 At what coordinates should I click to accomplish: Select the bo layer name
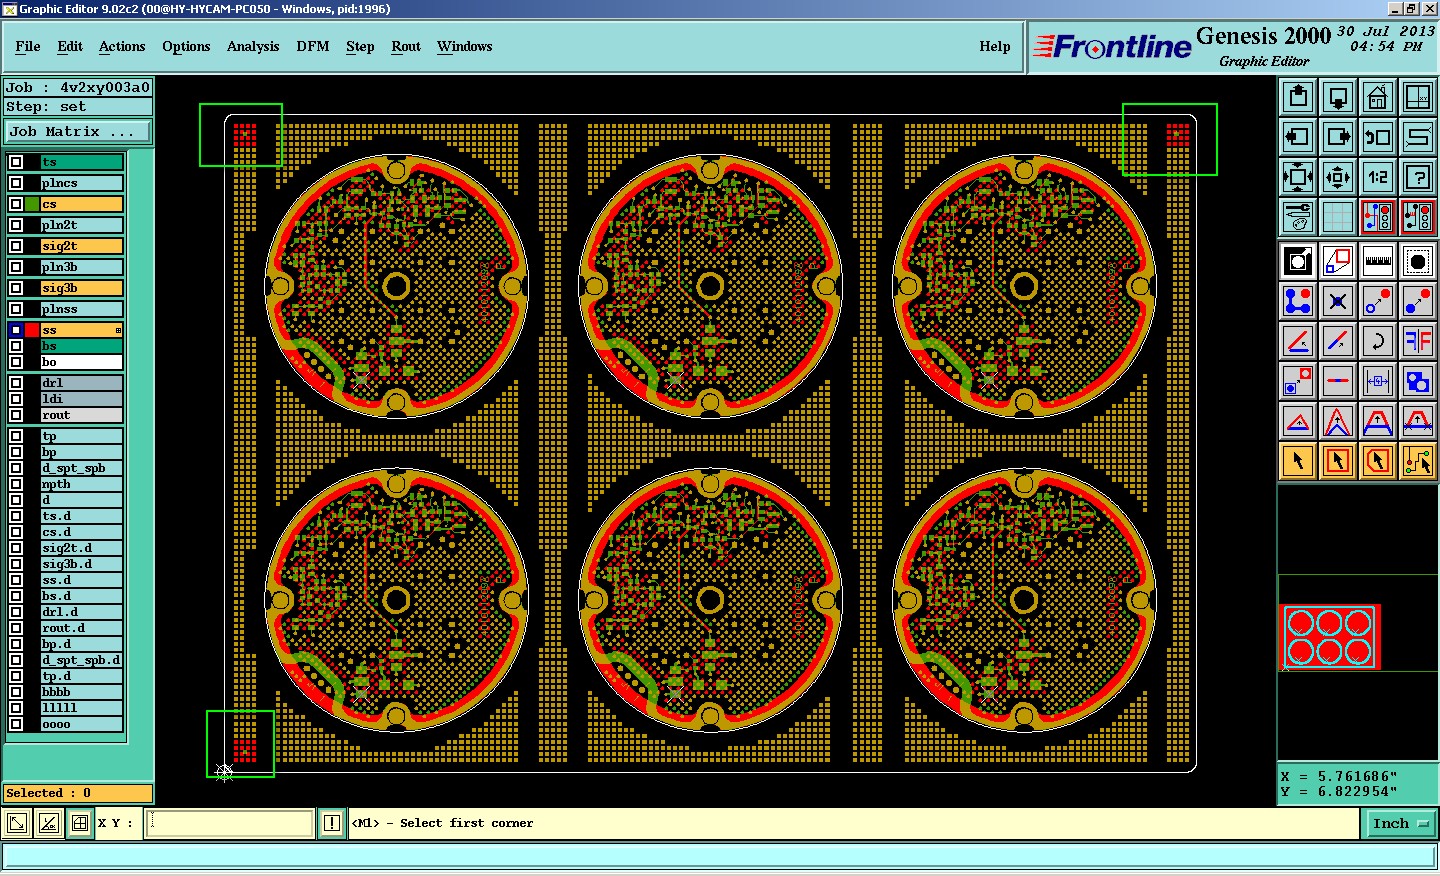82,362
